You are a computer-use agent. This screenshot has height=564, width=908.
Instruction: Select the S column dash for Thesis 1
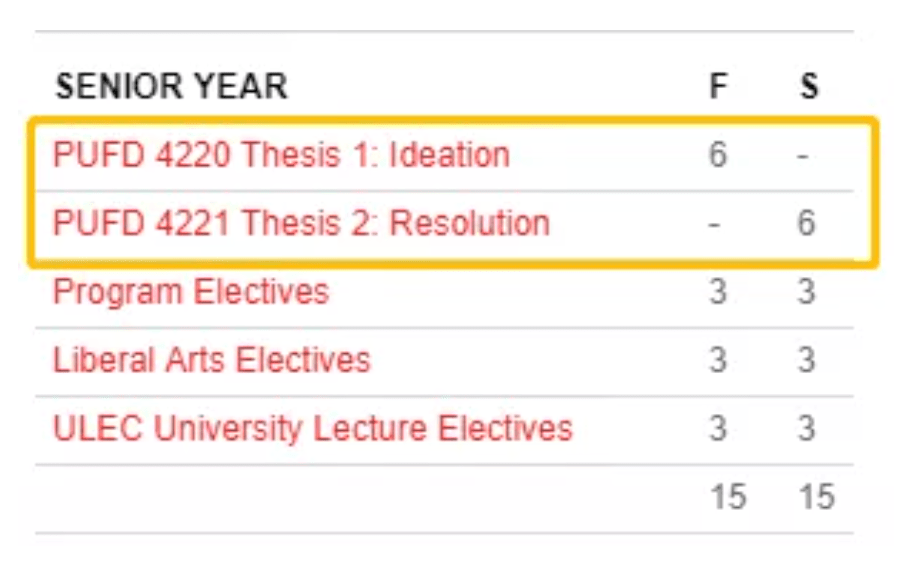coord(804,157)
